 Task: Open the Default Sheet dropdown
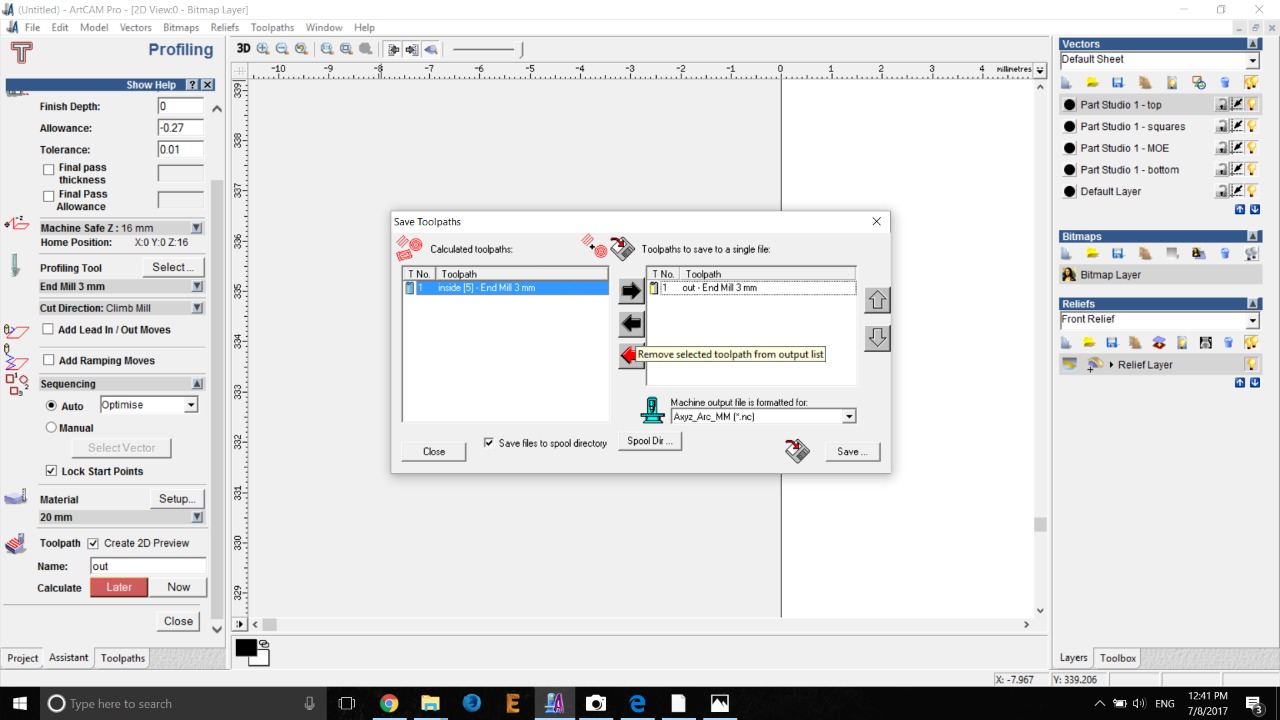(1252, 60)
